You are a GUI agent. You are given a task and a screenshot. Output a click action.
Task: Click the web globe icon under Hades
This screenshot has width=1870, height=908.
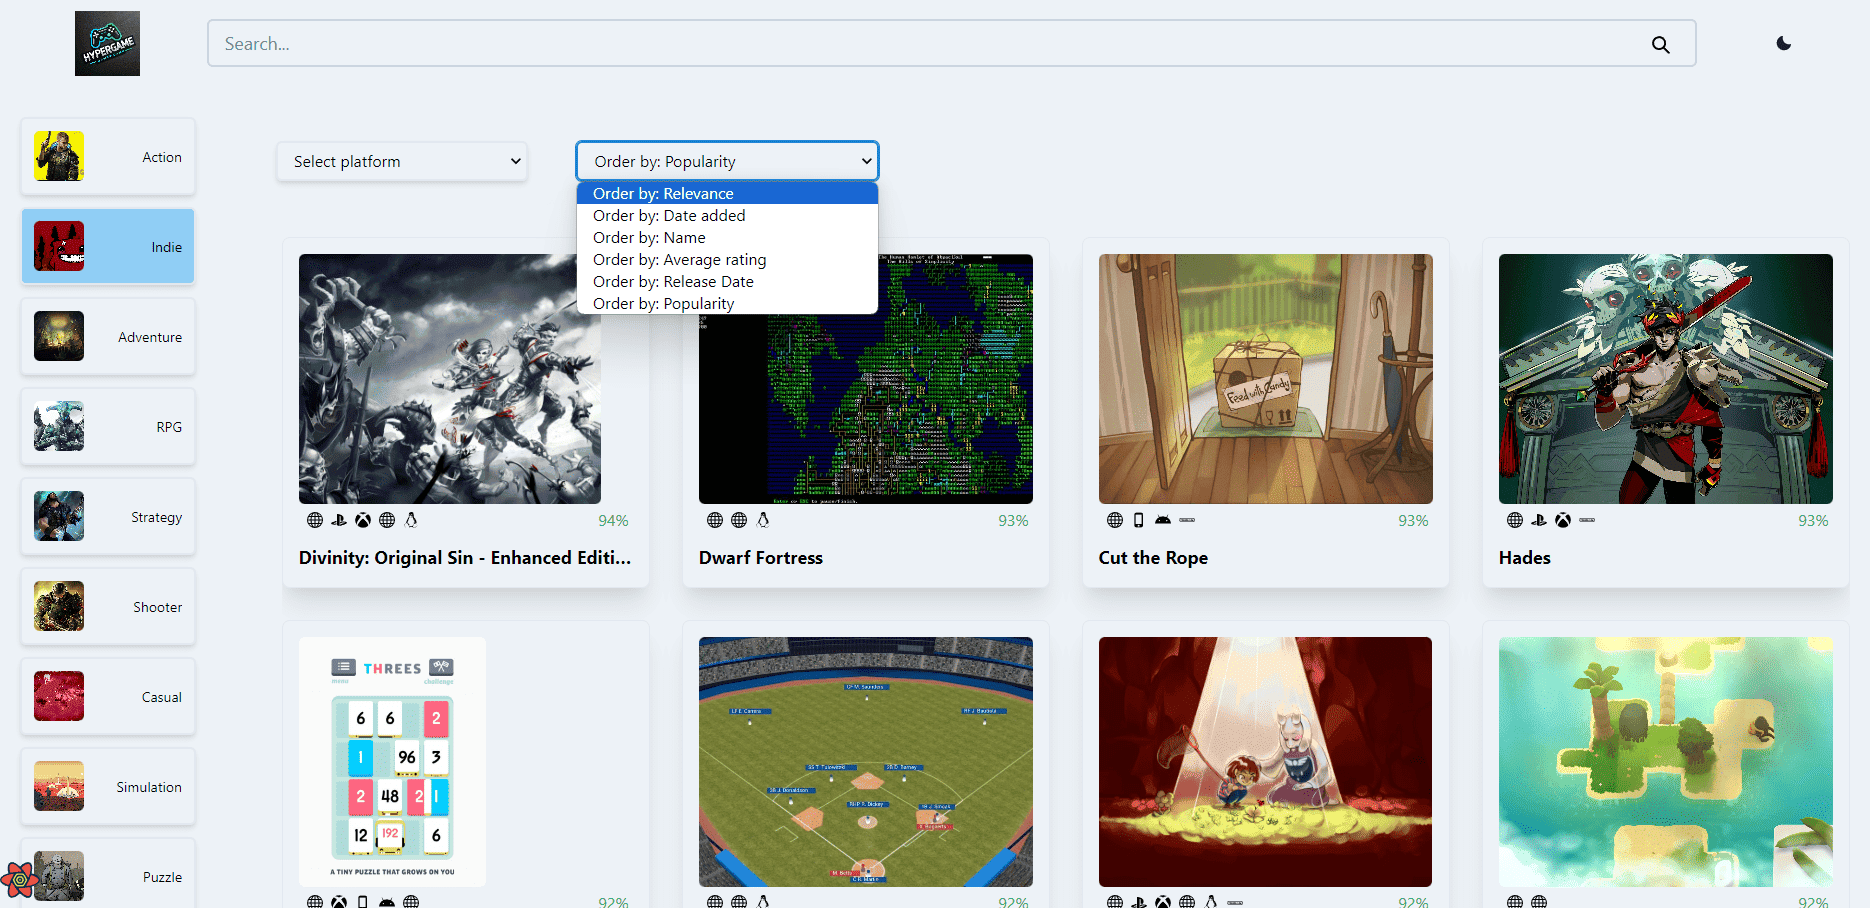coord(1513,520)
